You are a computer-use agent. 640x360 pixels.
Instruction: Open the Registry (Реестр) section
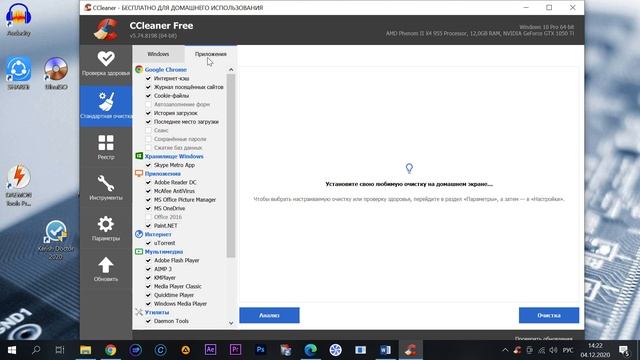(x=106, y=147)
